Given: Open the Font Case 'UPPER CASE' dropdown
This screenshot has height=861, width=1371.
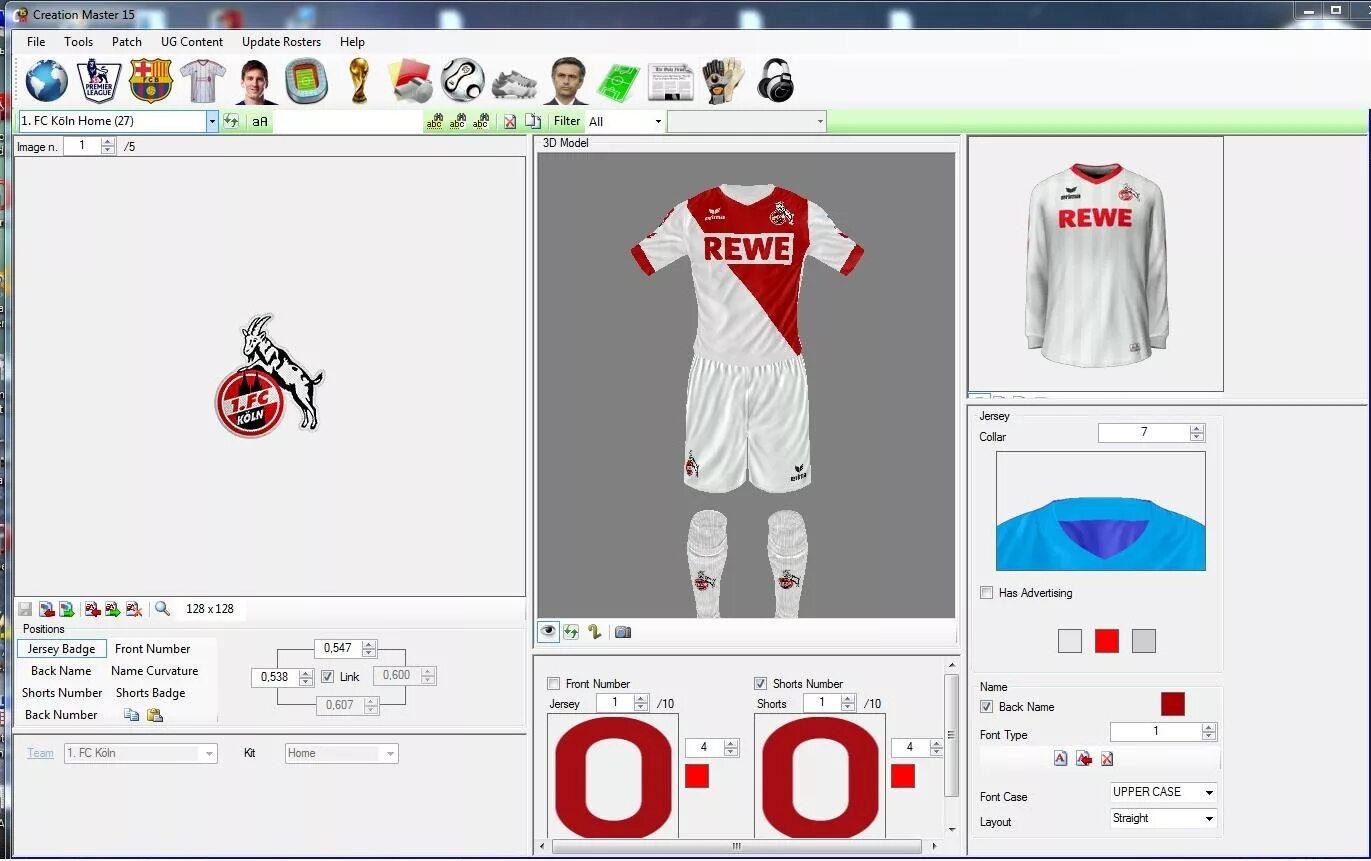Looking at the screenshot, I should [x=1163, y=792].
